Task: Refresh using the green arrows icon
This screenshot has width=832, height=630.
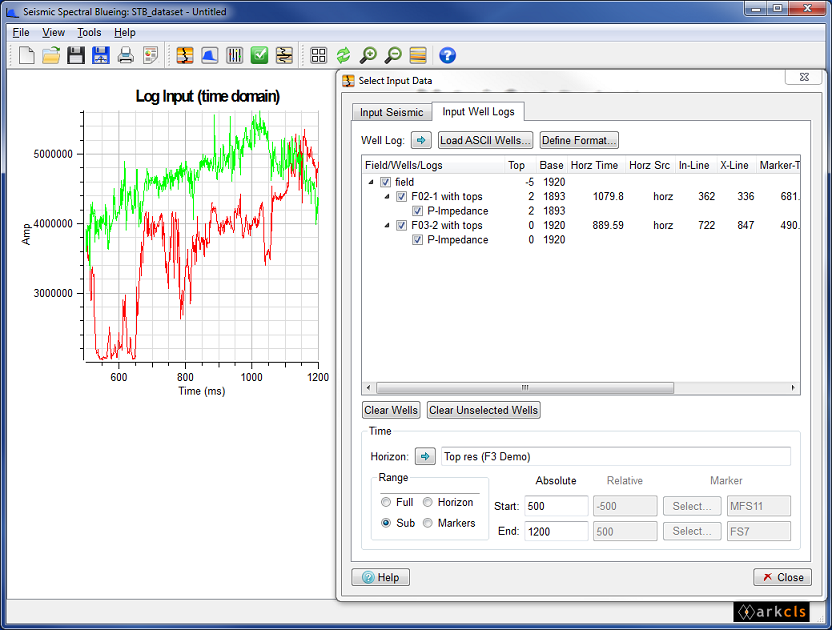Action: [x=343, y=55]
